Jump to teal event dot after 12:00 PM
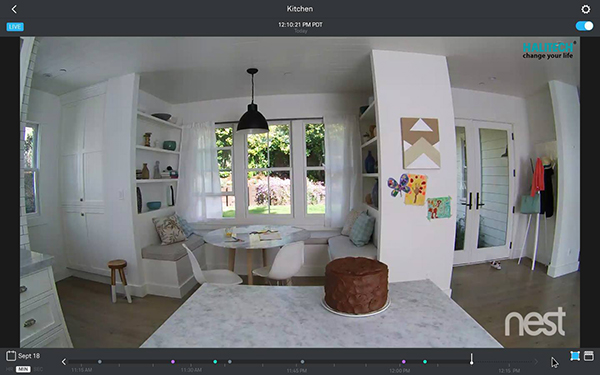600x375 pixels. click(425, 362)
